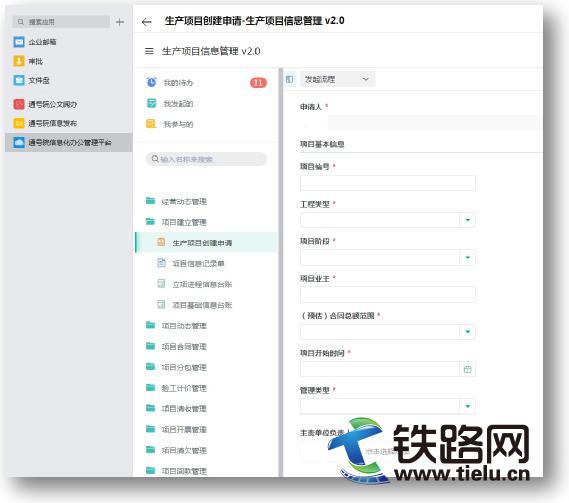
Task: Select 生产项目创建申请 in the tree
Action: (x=206, y=242)
